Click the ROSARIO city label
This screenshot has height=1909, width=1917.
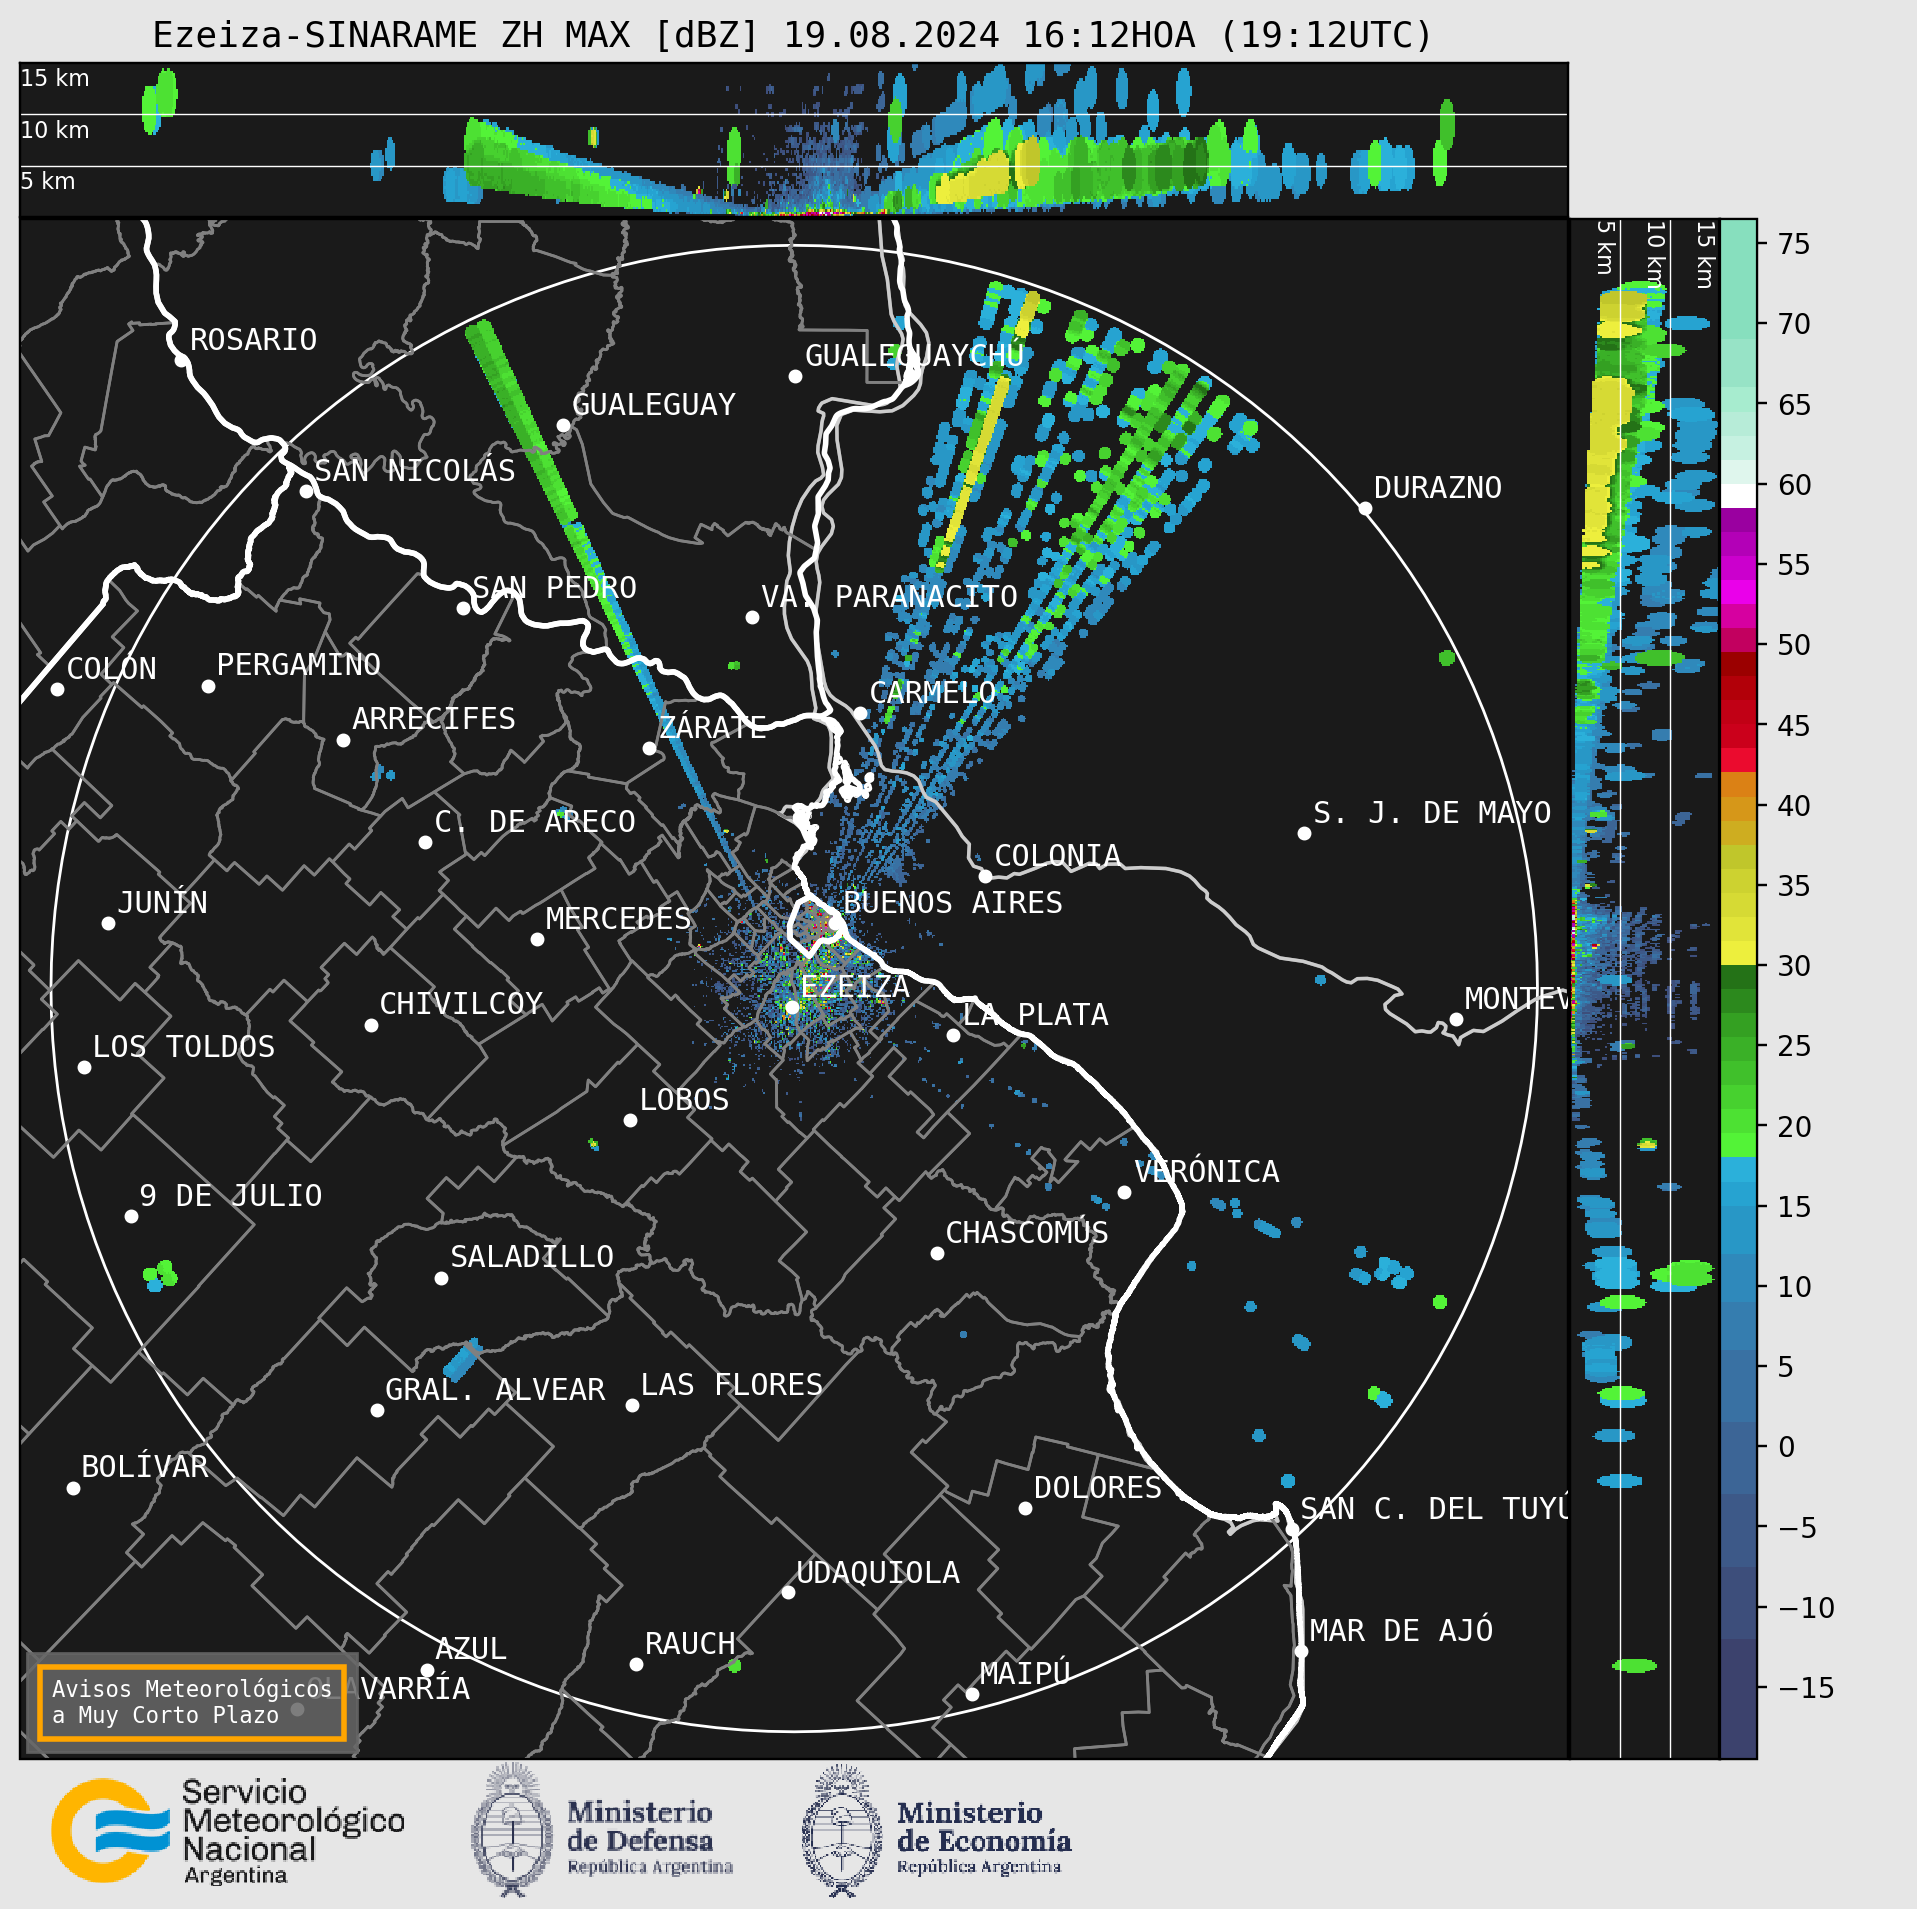253,340
